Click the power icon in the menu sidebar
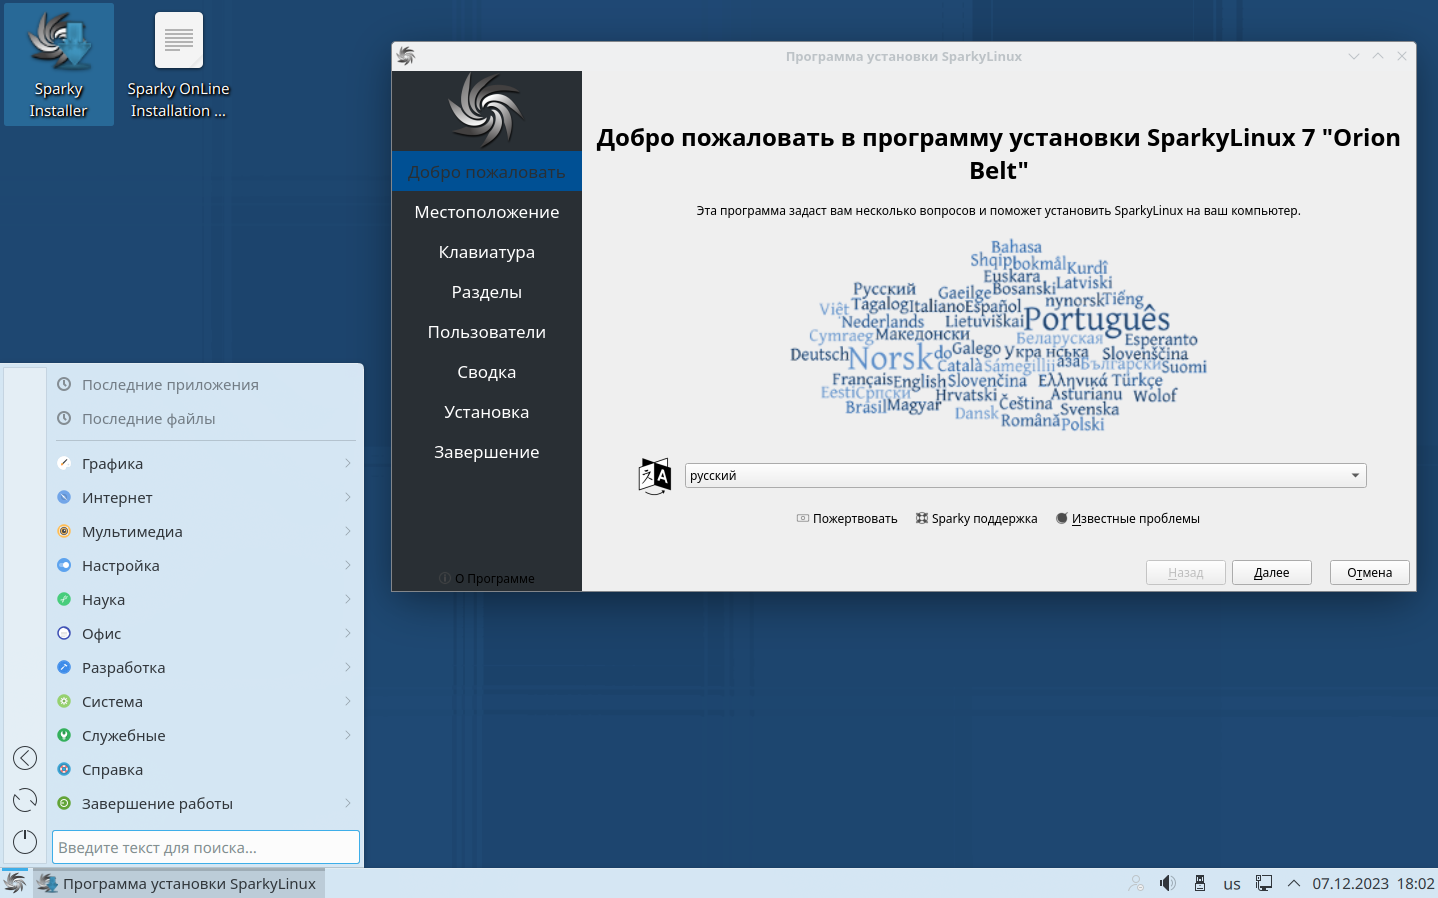The image size is (1438, 898). [25, 842]
